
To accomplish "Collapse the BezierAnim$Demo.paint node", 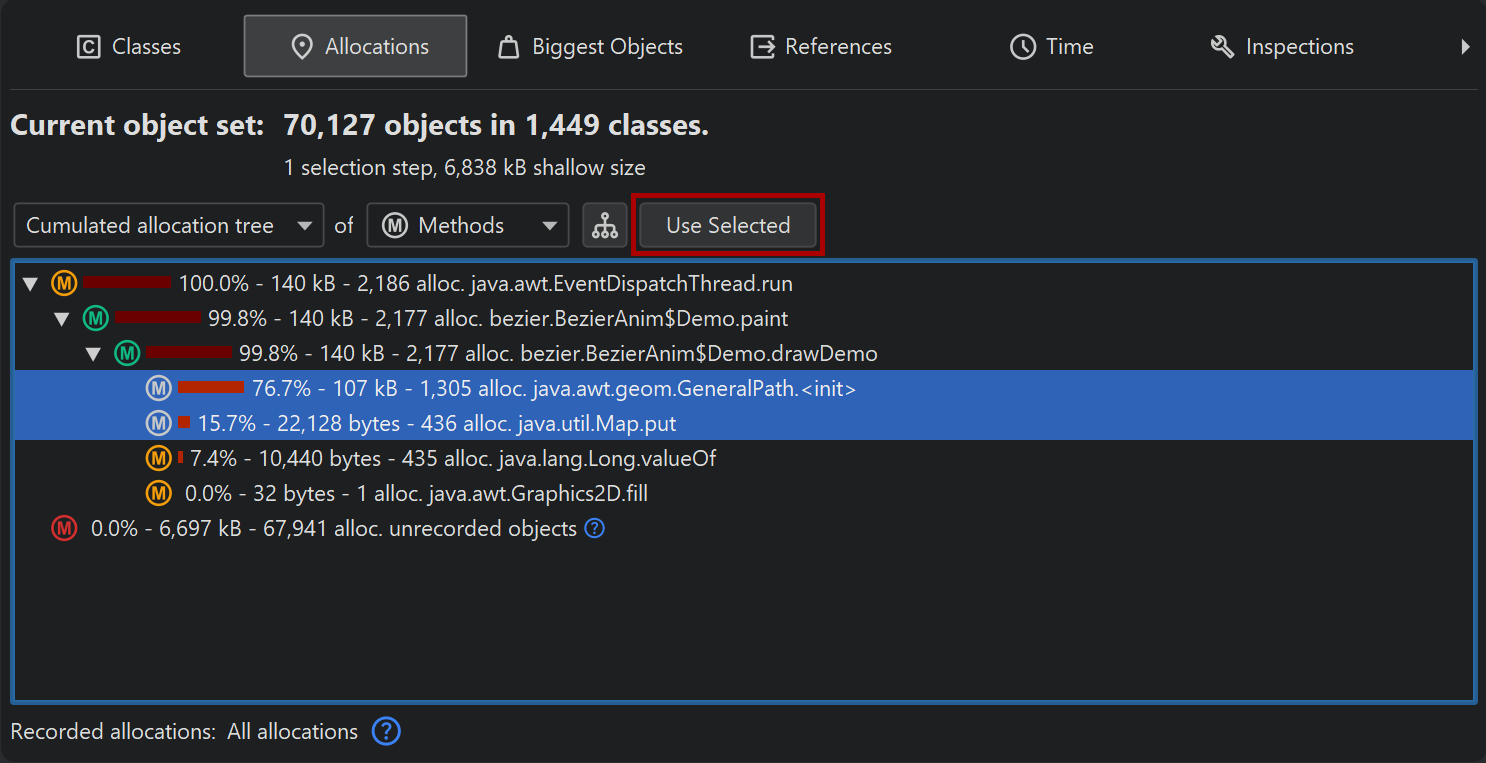I will [x=62, y=320].
